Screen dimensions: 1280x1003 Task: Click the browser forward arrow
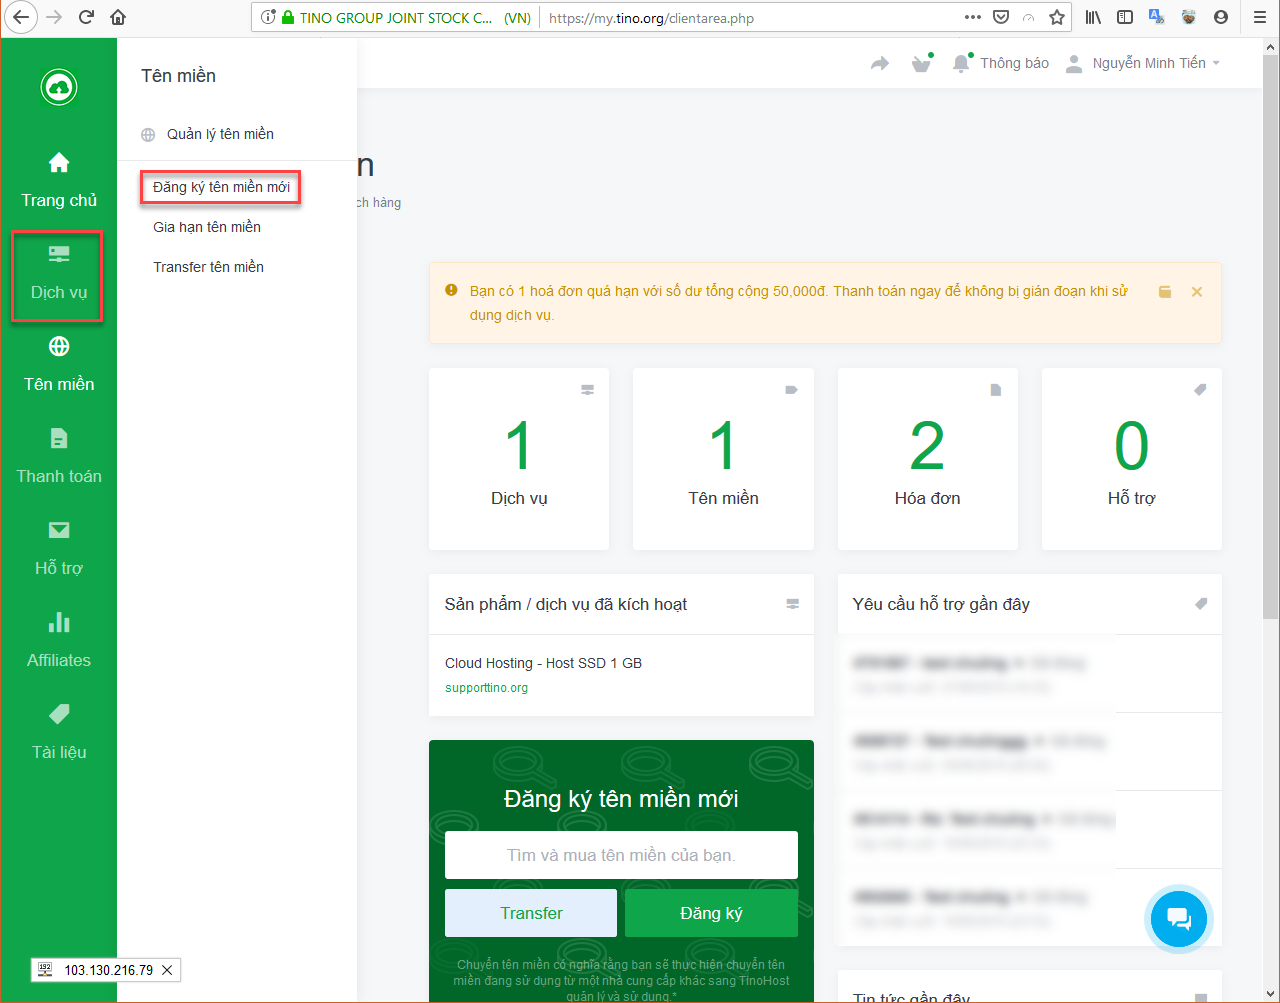click(55, 17)
